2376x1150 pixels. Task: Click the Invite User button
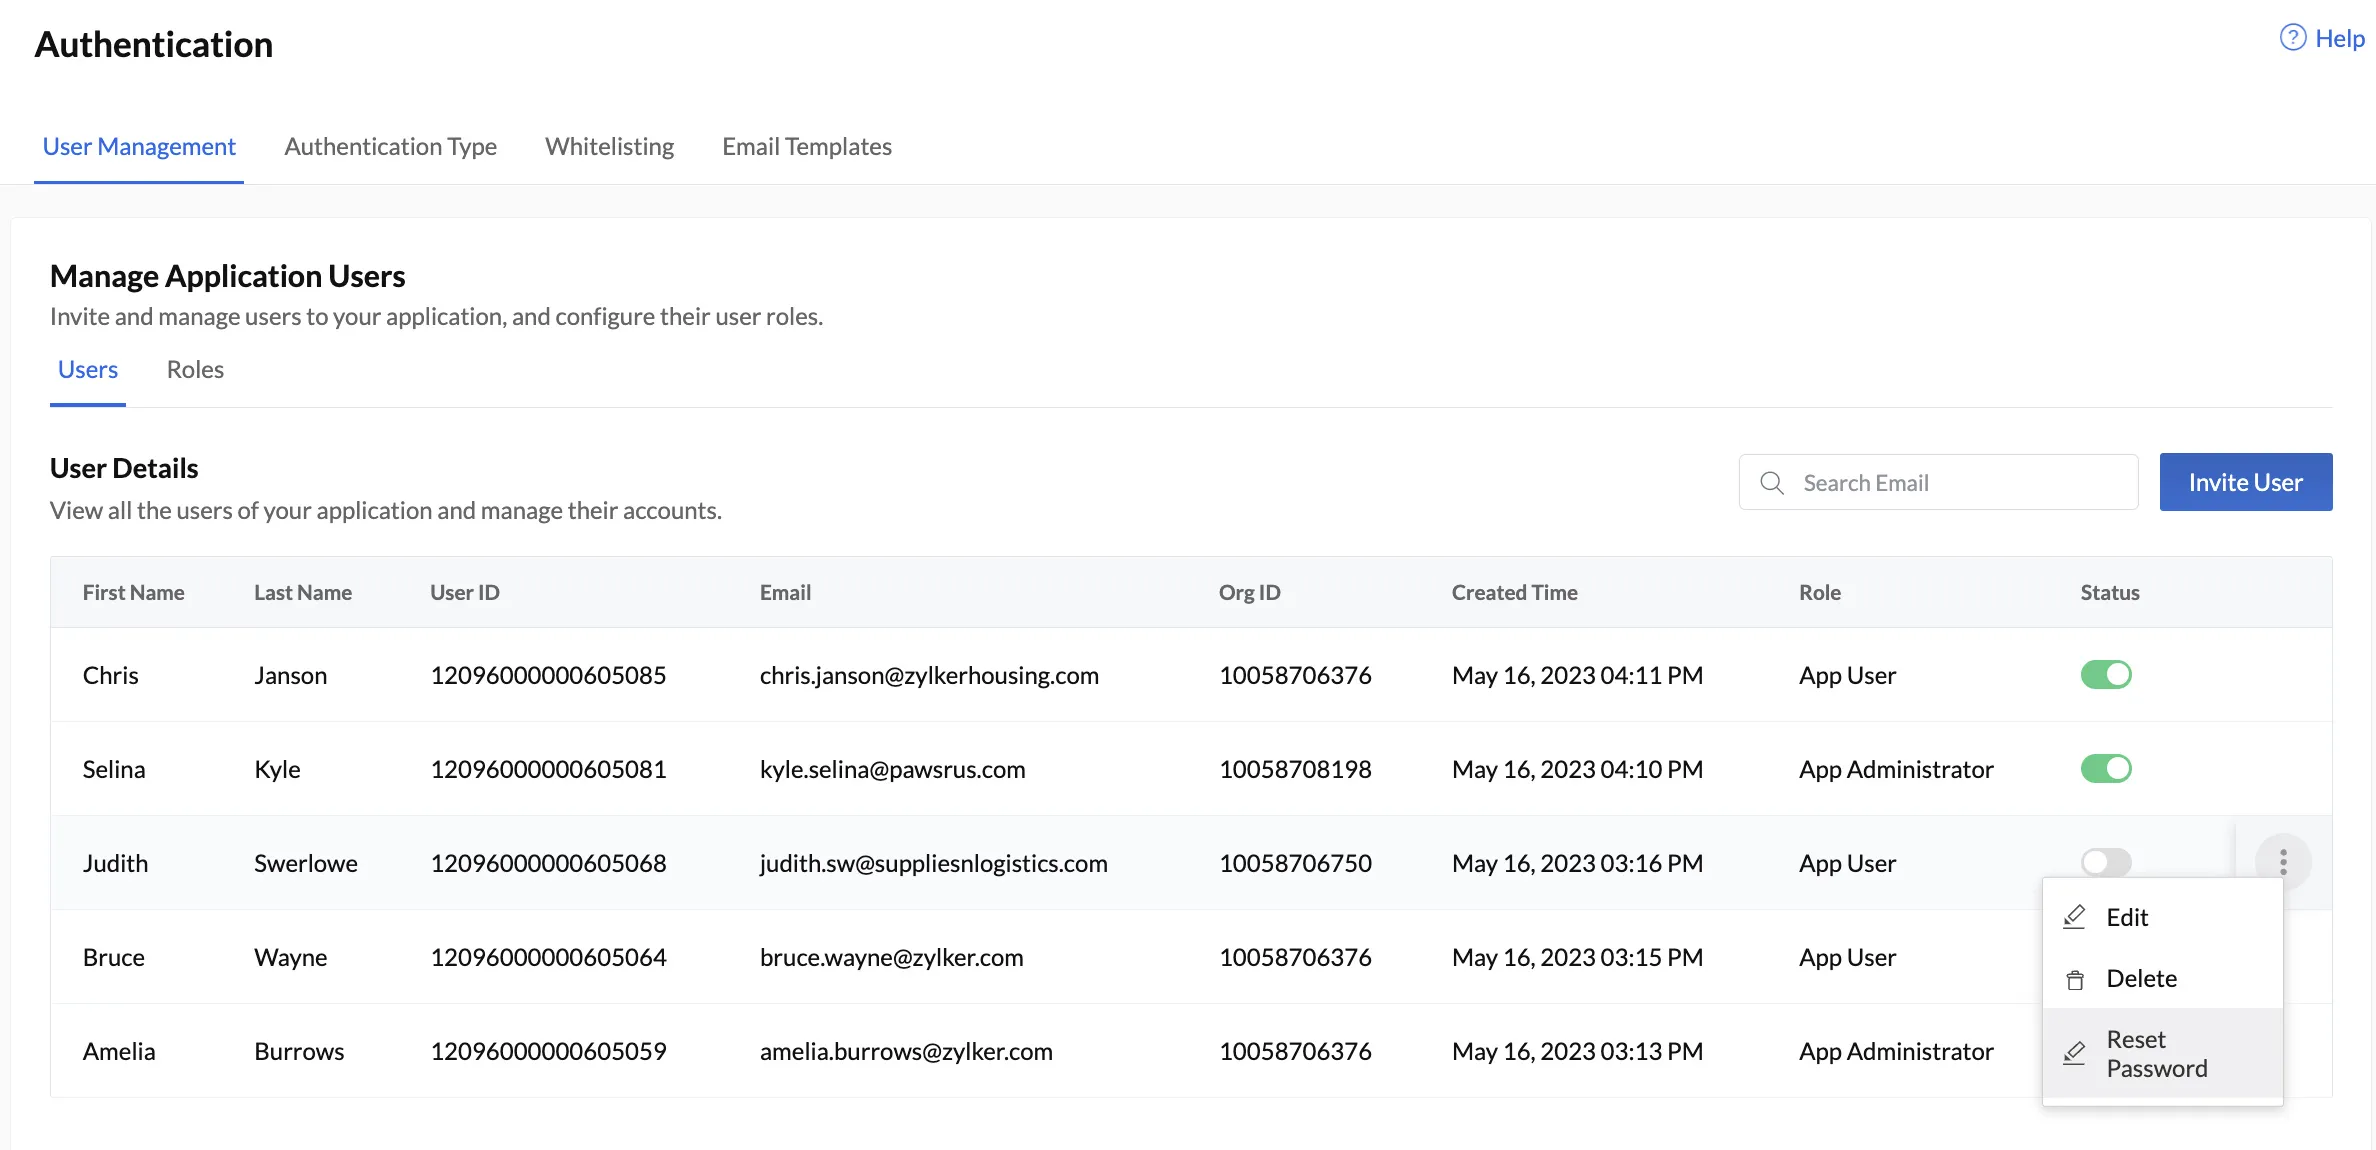click(2246, 482)
